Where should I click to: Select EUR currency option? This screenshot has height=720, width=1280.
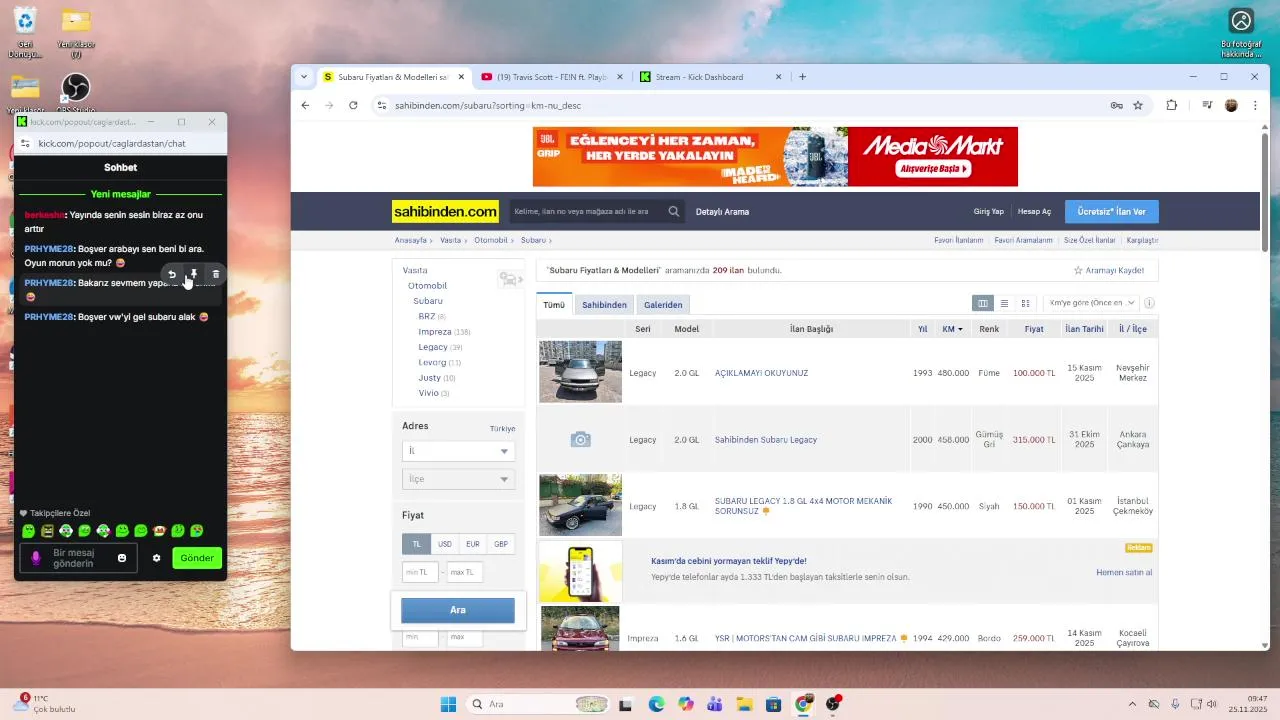(473, 544)
